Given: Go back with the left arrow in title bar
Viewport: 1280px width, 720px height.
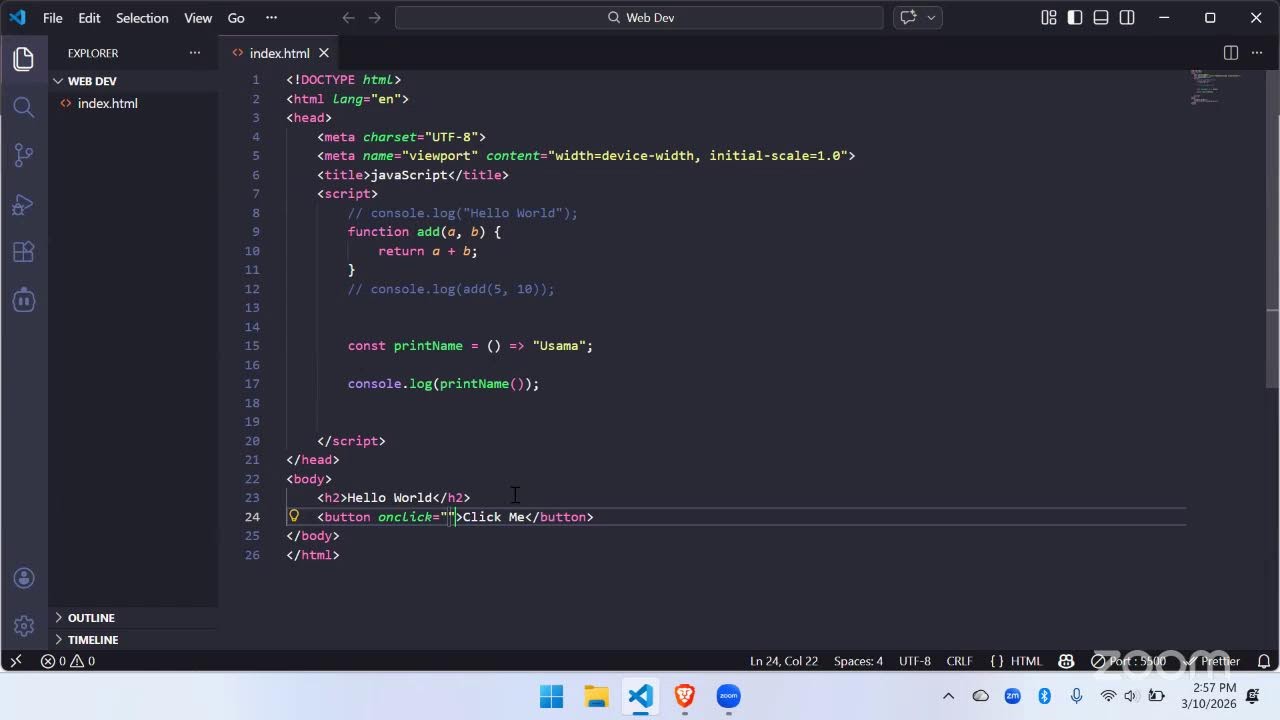Looking at the screenshot, I should click(x=348, y=18).
